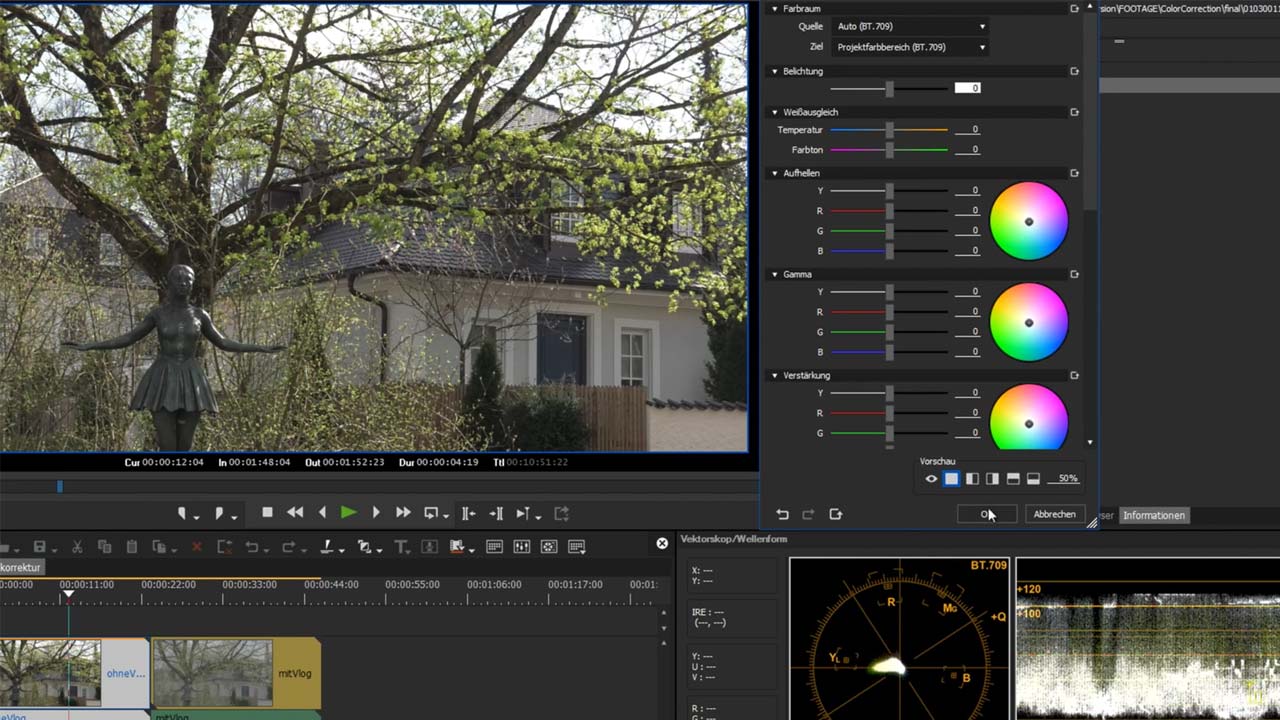The width and height of the screenshot is (1280, 720).
Task: Enable the left-half split preview mode
Action: click(x=972, y=479)
